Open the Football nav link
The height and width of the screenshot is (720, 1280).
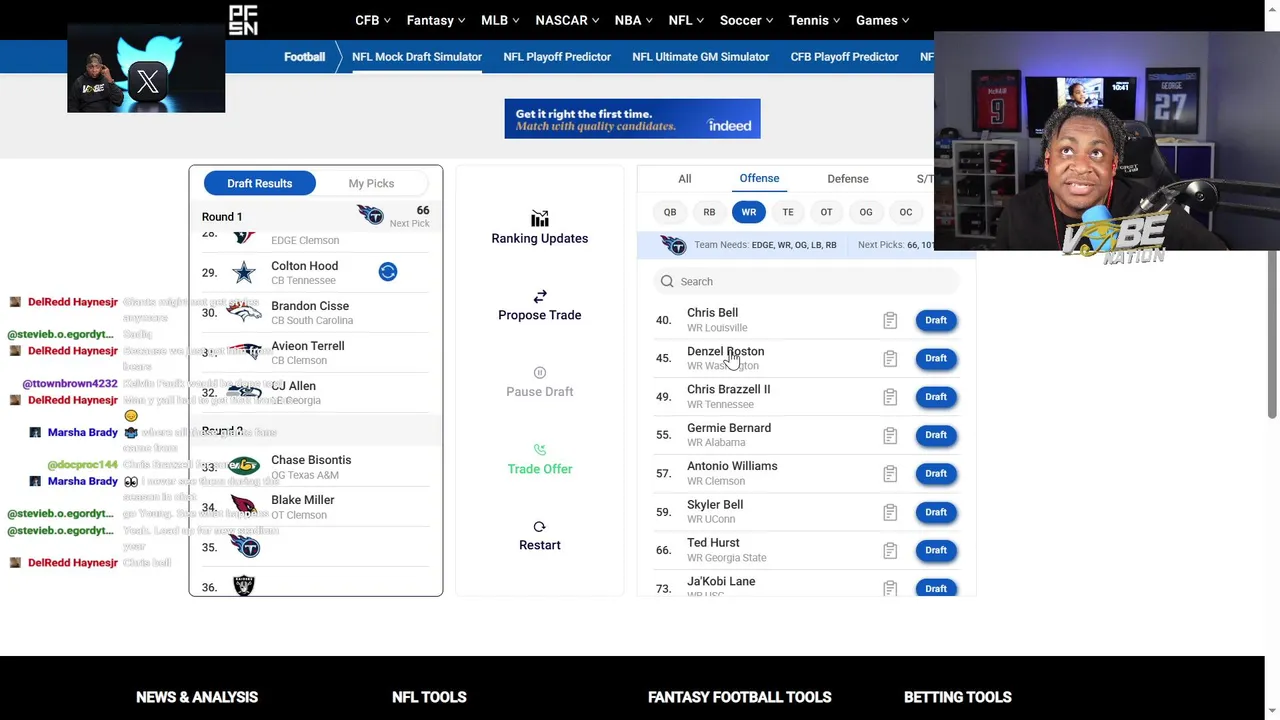click(304, 57)
